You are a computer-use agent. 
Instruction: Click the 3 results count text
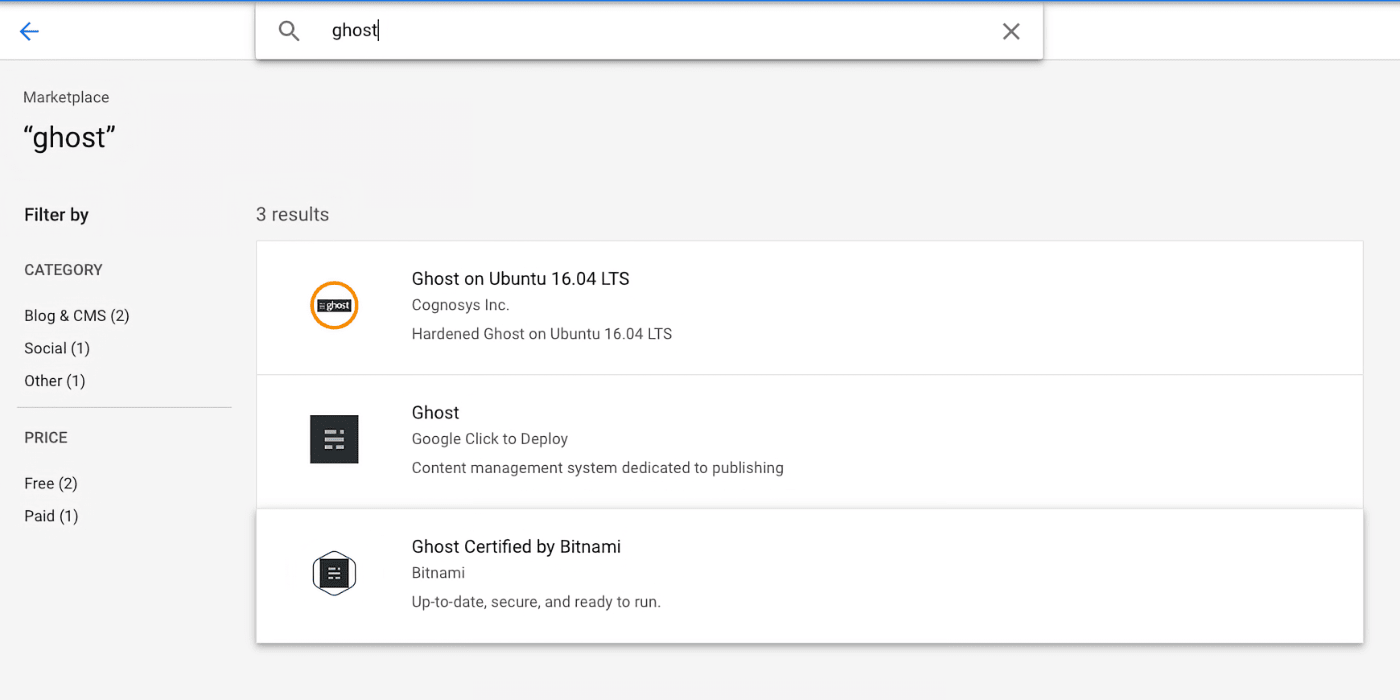pyautogui.click(x=292, y=214)
